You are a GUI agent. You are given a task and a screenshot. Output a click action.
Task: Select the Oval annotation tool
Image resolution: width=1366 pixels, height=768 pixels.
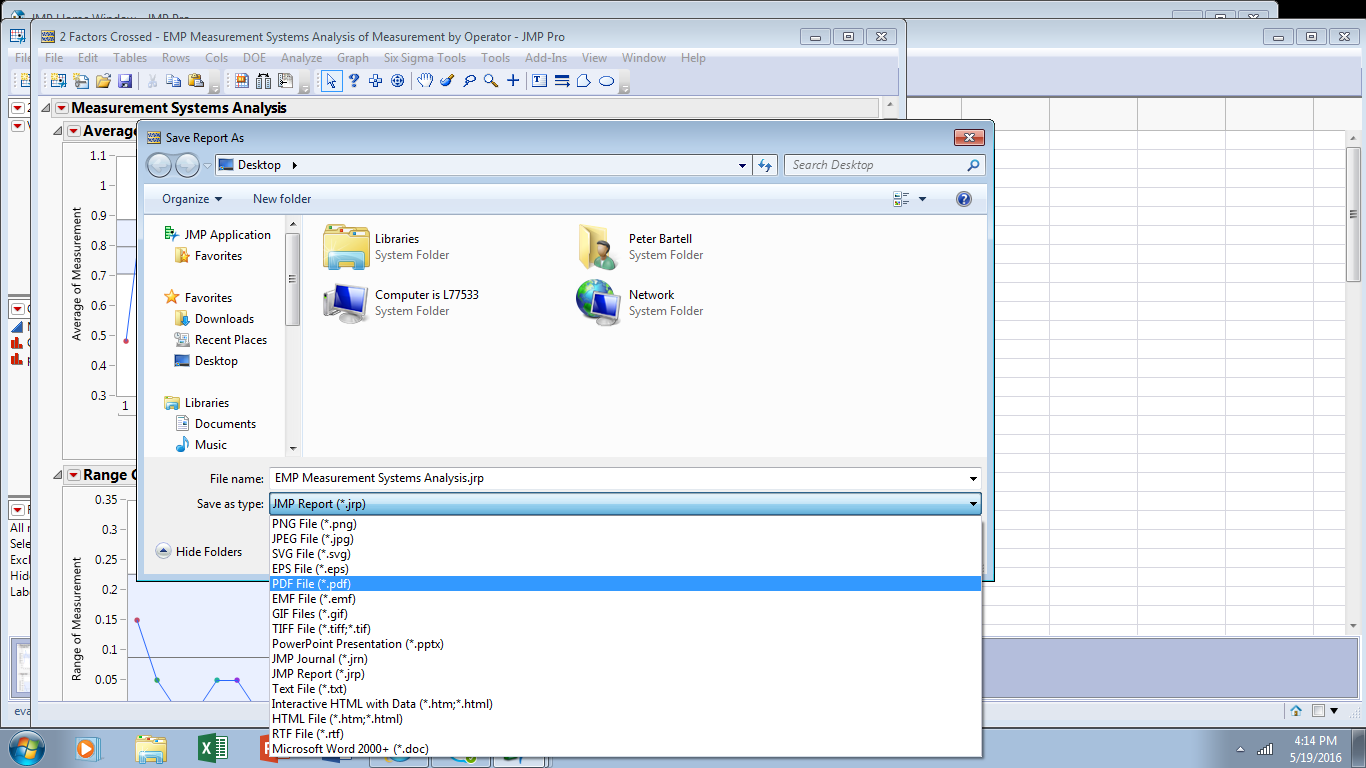point(606,81)
